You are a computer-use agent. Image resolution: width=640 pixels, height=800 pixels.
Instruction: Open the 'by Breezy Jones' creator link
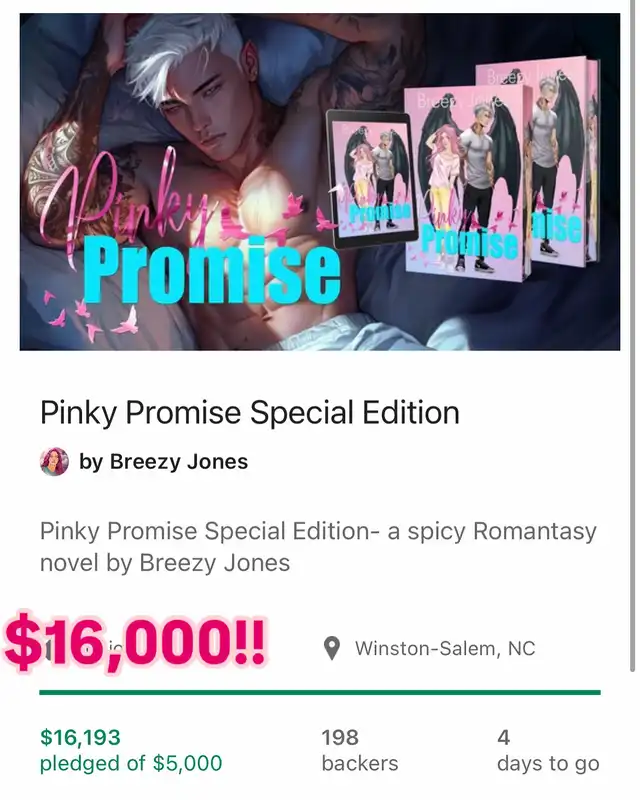163,462
